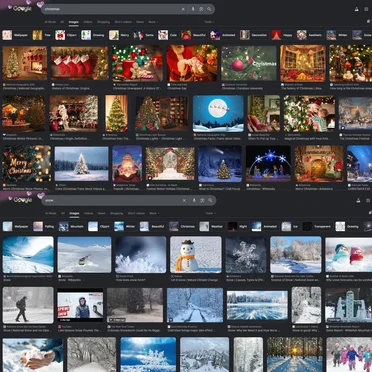Apply Transparent filter chip in snow results

coord(317,226)
